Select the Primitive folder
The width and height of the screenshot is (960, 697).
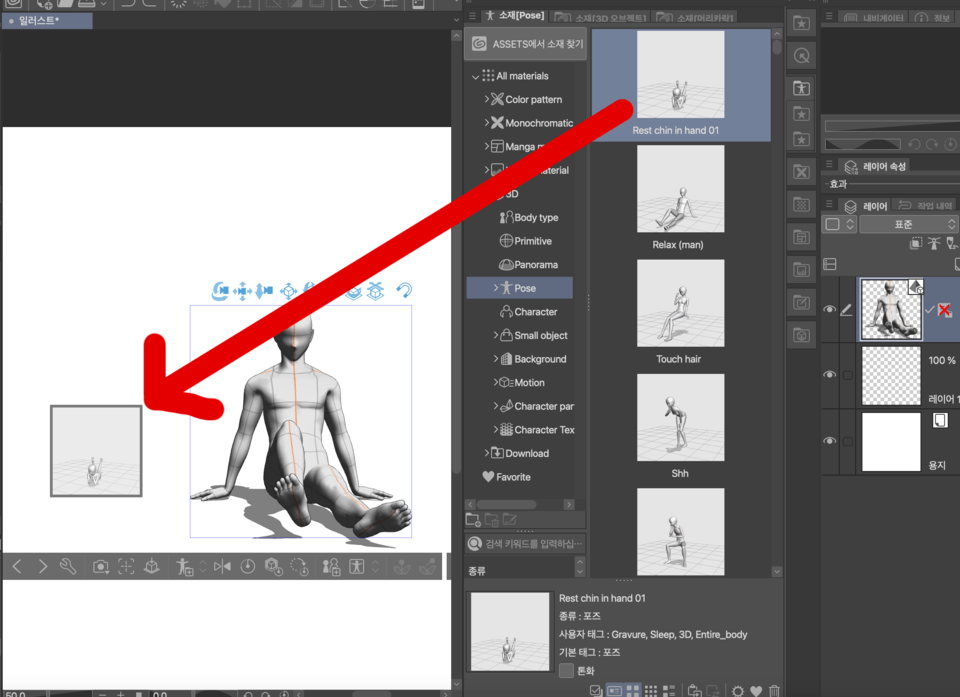pyautogui.click(x=525, y=241)
